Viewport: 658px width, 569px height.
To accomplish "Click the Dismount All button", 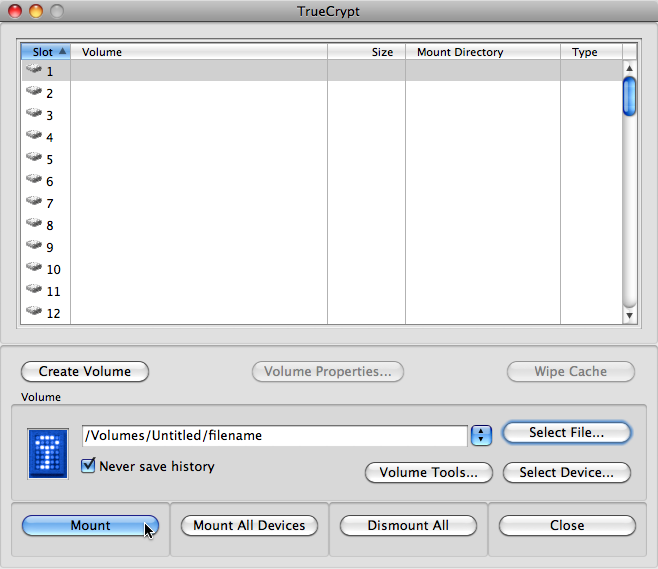I will coord(408,525).
